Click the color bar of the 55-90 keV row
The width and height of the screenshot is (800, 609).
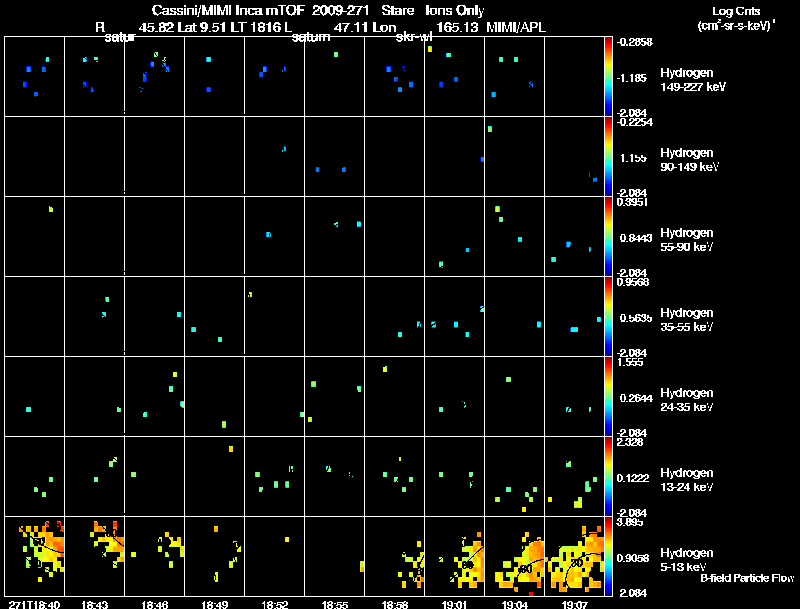pyautogui.click(x=608, y=237)
